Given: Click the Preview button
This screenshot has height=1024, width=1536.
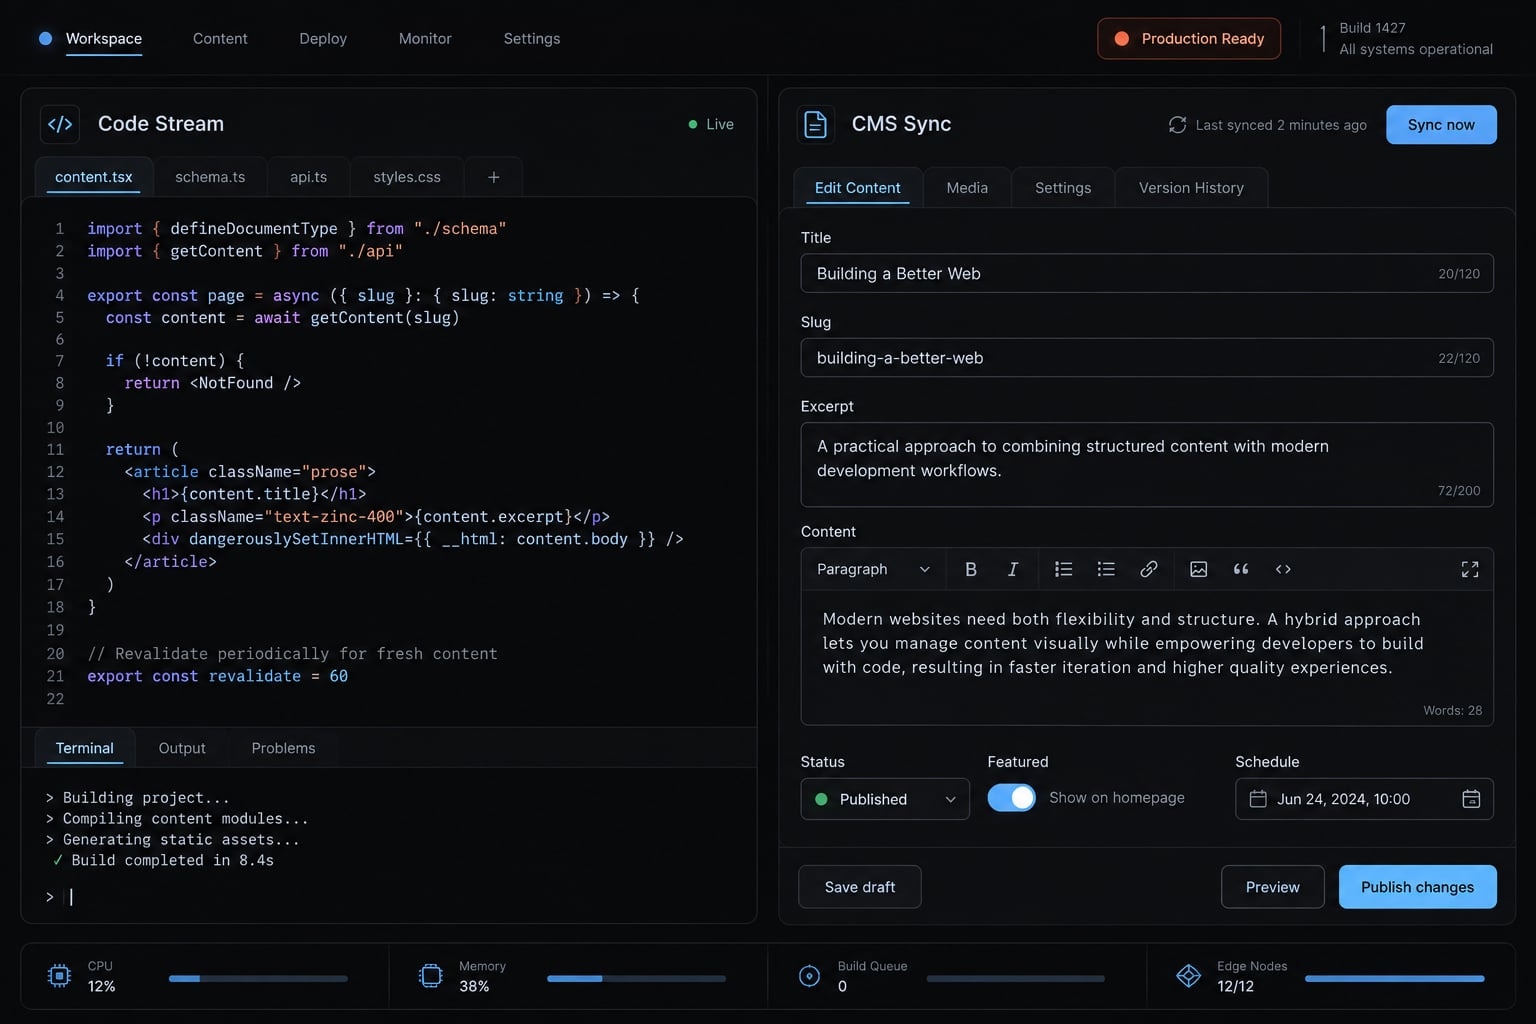Looking at the screenshot, I should click(x=1273, y=887).
